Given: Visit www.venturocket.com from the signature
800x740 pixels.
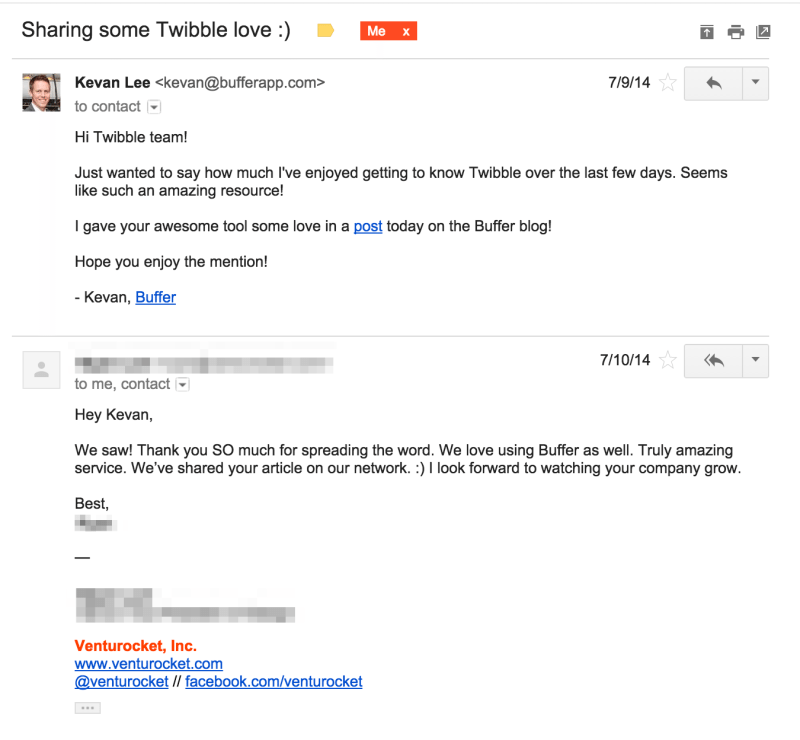Looking at the screenshot, I should (x=148, y=663).
